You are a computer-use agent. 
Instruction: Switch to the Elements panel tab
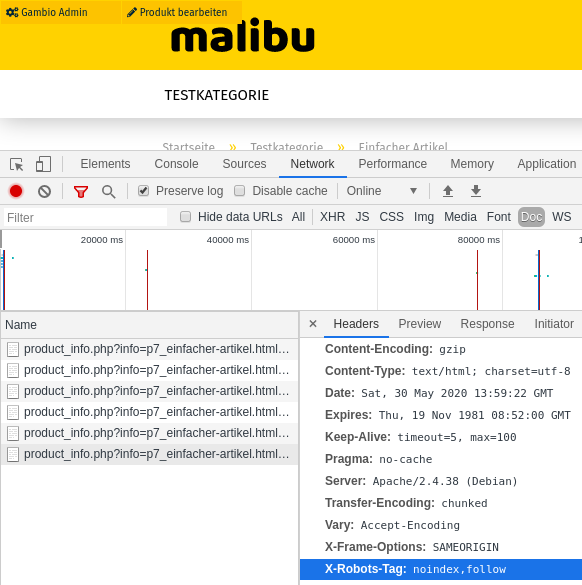(x=105, y=164)
